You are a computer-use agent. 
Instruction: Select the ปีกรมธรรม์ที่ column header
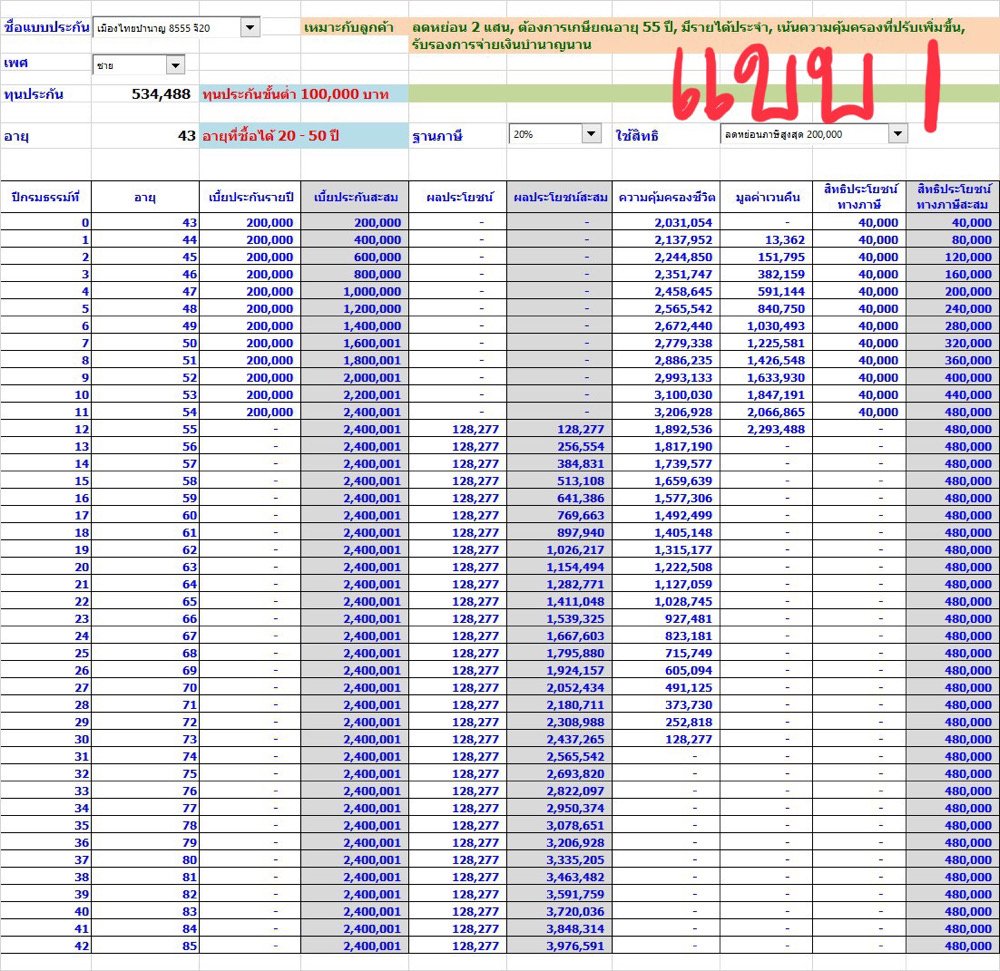coord(46,197)
